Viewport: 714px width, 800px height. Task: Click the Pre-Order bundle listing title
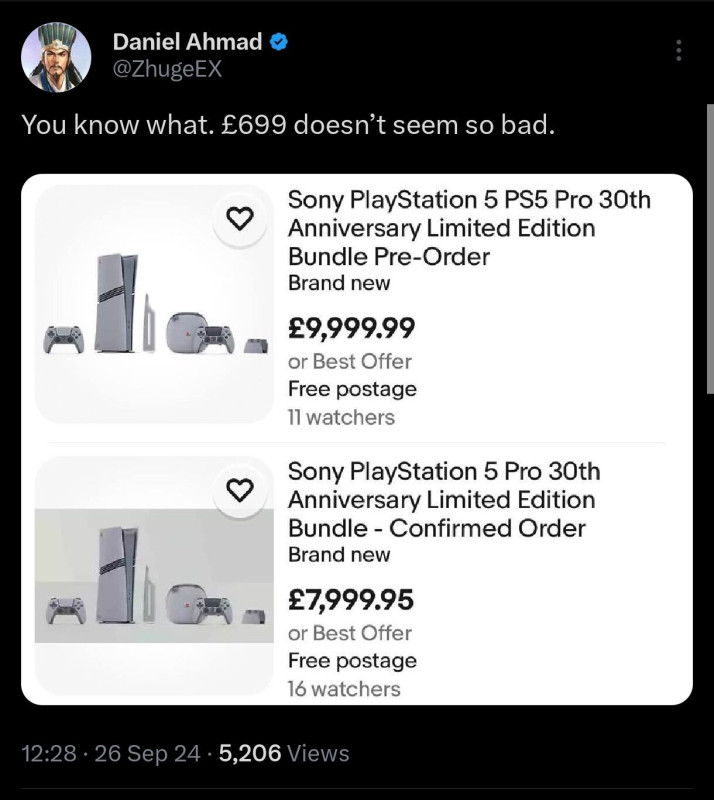(x=468, y=228)
